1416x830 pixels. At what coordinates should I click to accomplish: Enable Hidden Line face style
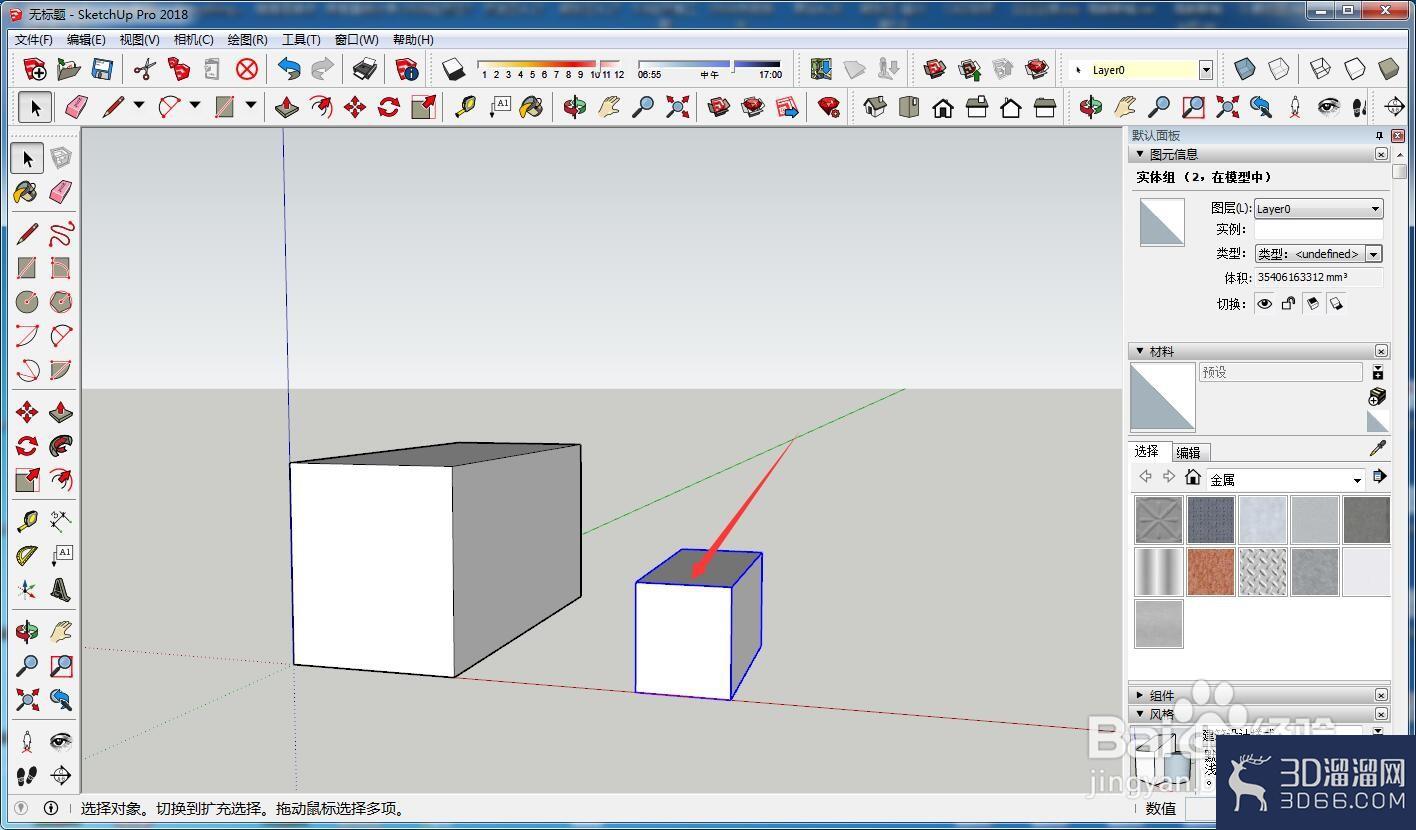pyautogui.click(x=1355, y=69)
